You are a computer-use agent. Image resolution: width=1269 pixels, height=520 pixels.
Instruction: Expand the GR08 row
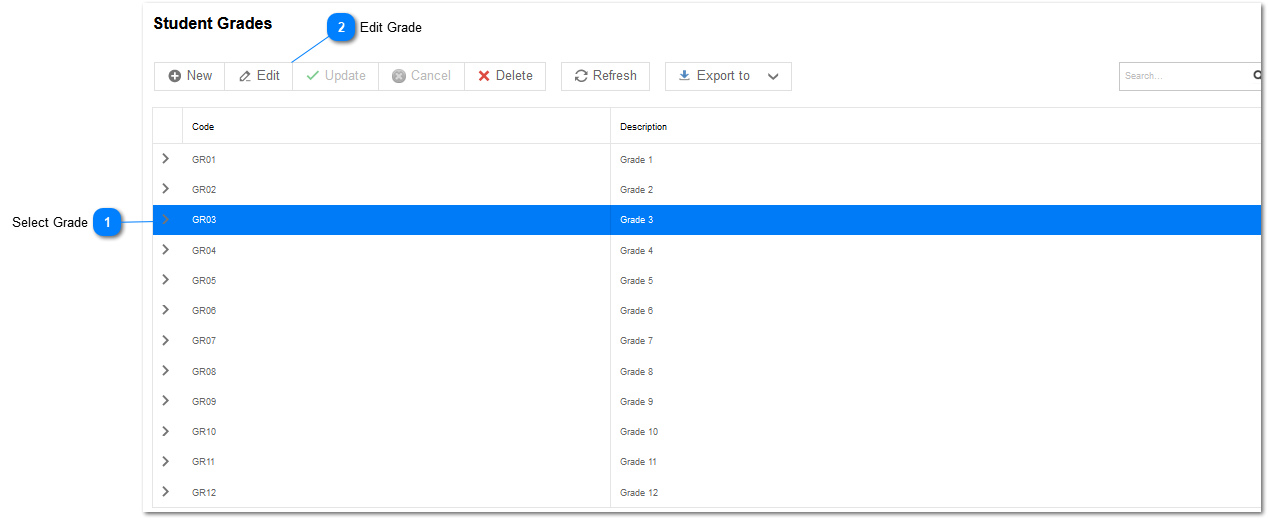[x=166, y=371]
